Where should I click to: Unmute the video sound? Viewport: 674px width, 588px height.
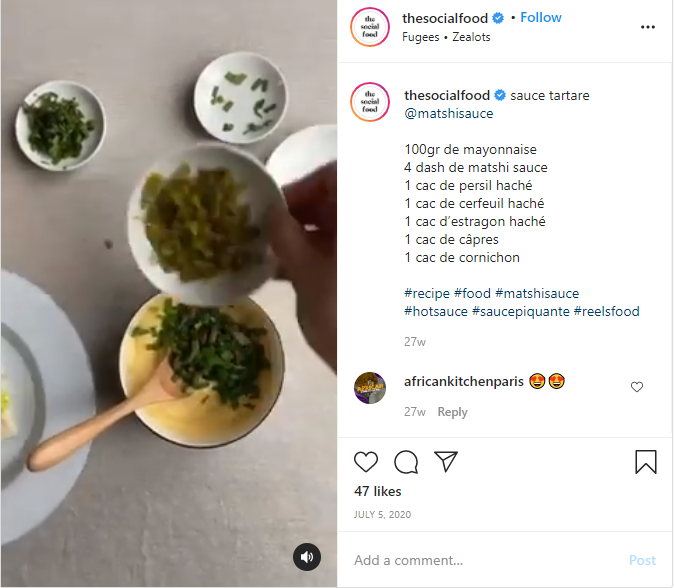click(307, 557)
